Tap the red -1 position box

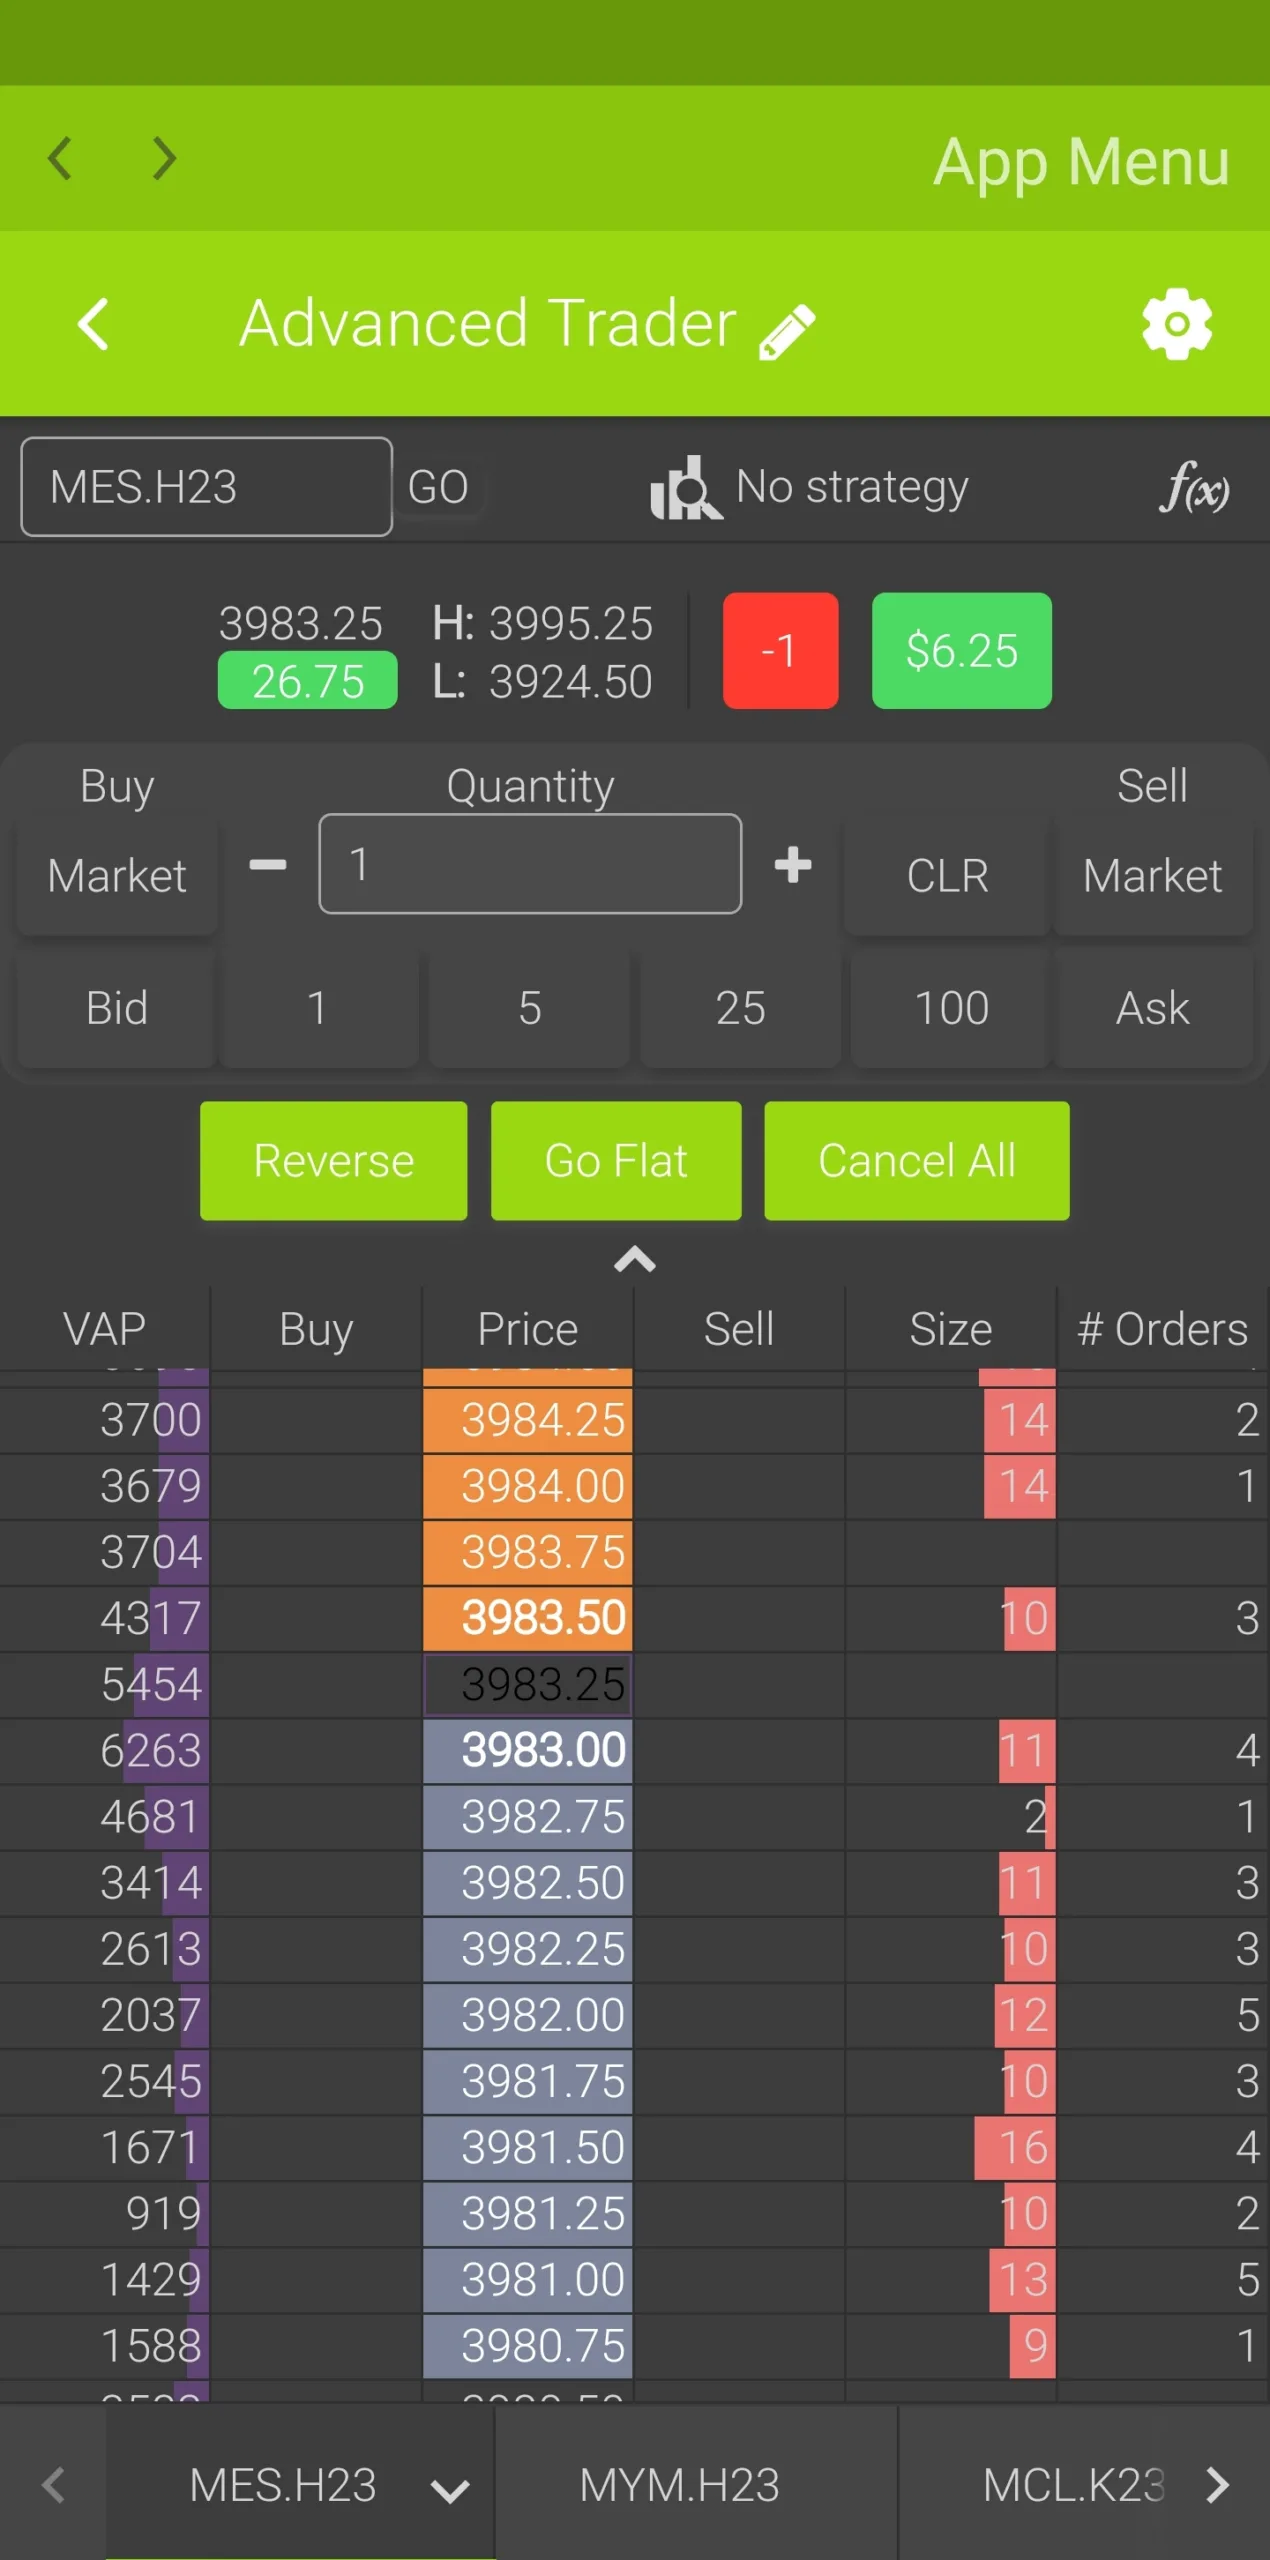coord(780,651)
